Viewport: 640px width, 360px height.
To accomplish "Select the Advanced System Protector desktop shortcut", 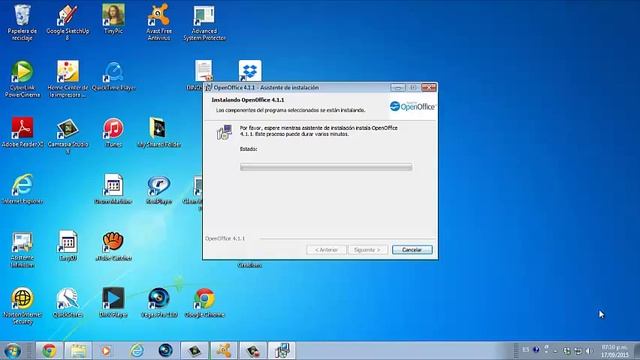I will tap(204, 22).
